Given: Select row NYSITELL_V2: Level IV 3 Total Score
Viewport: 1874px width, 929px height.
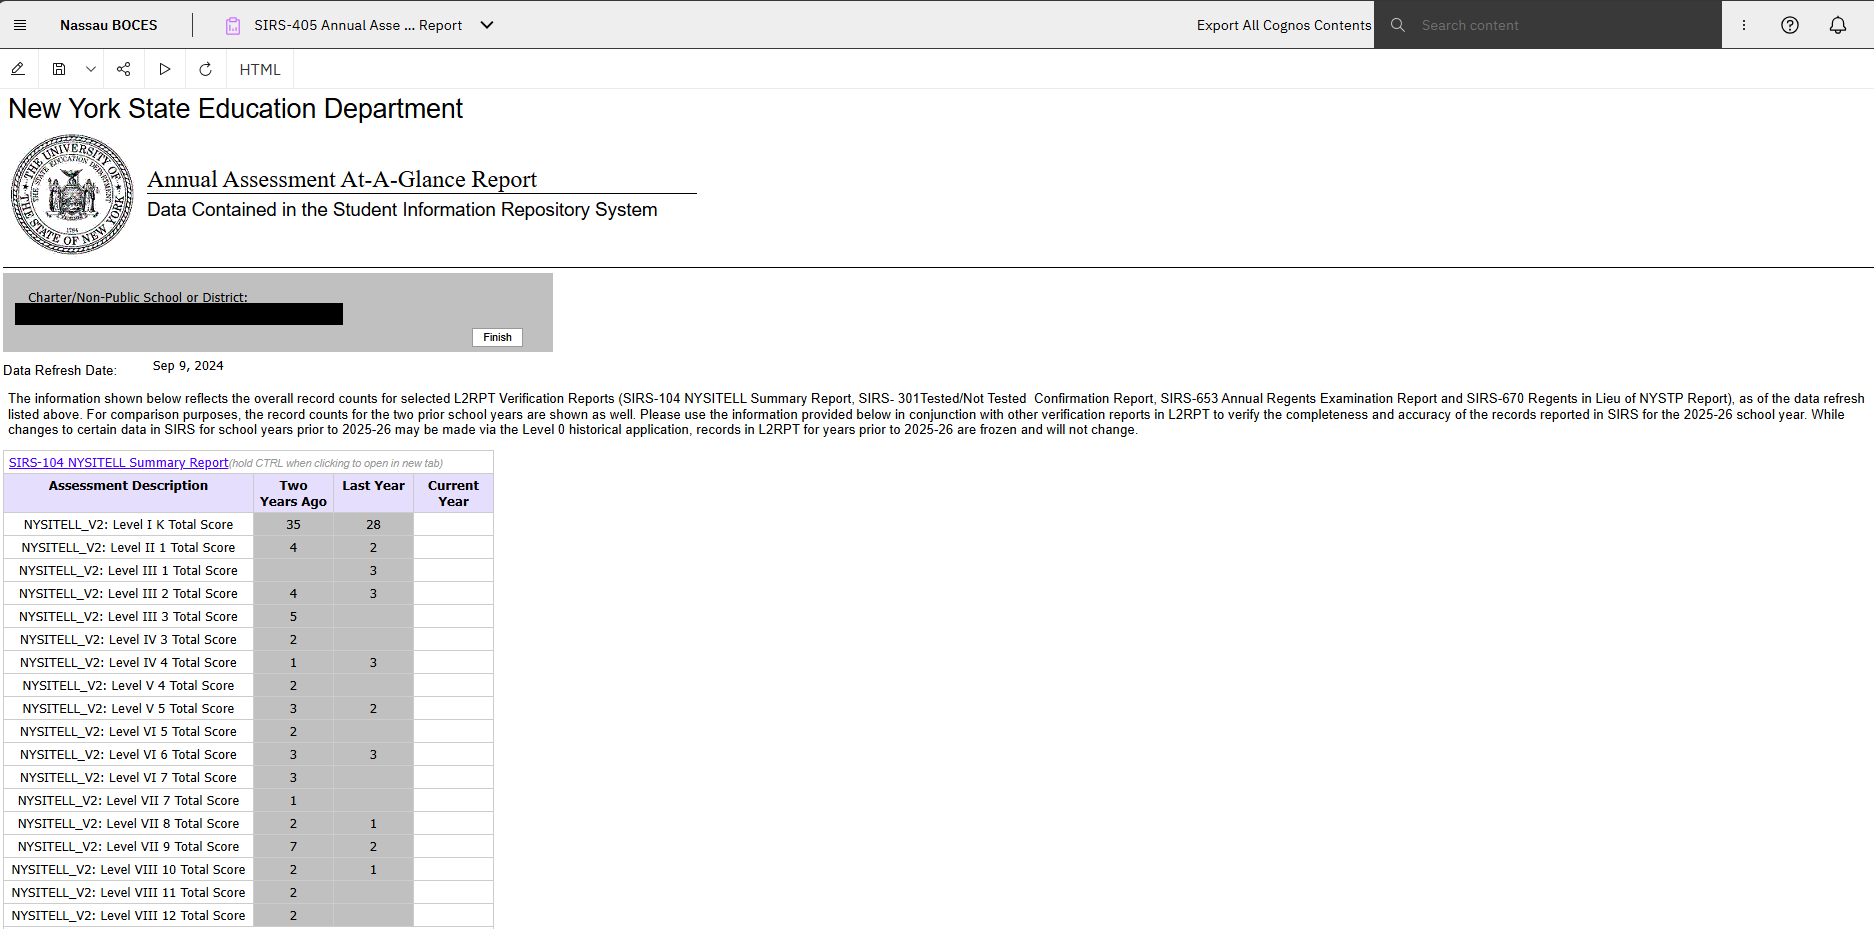Looking at the screenshot, I should (248, 639).
